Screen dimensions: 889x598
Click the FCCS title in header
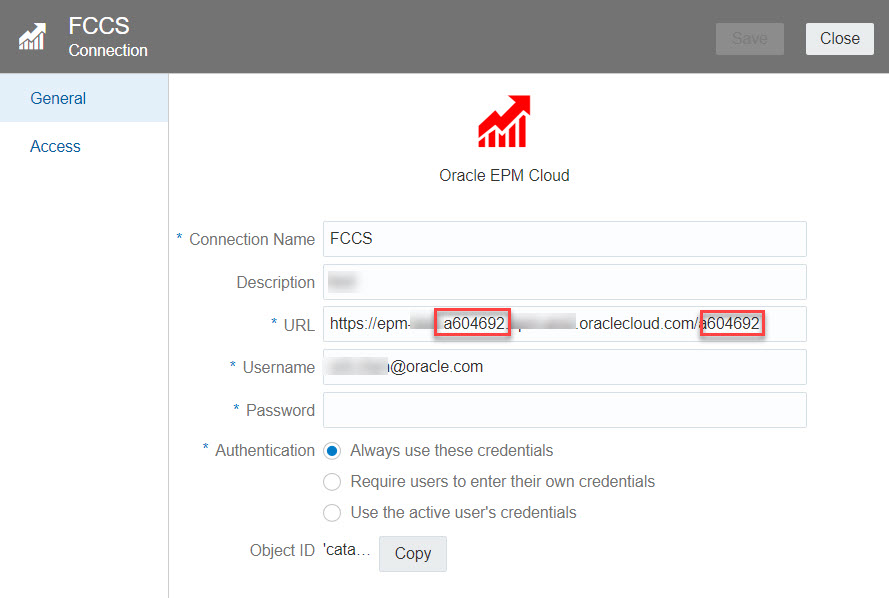(x=99, y=26)
